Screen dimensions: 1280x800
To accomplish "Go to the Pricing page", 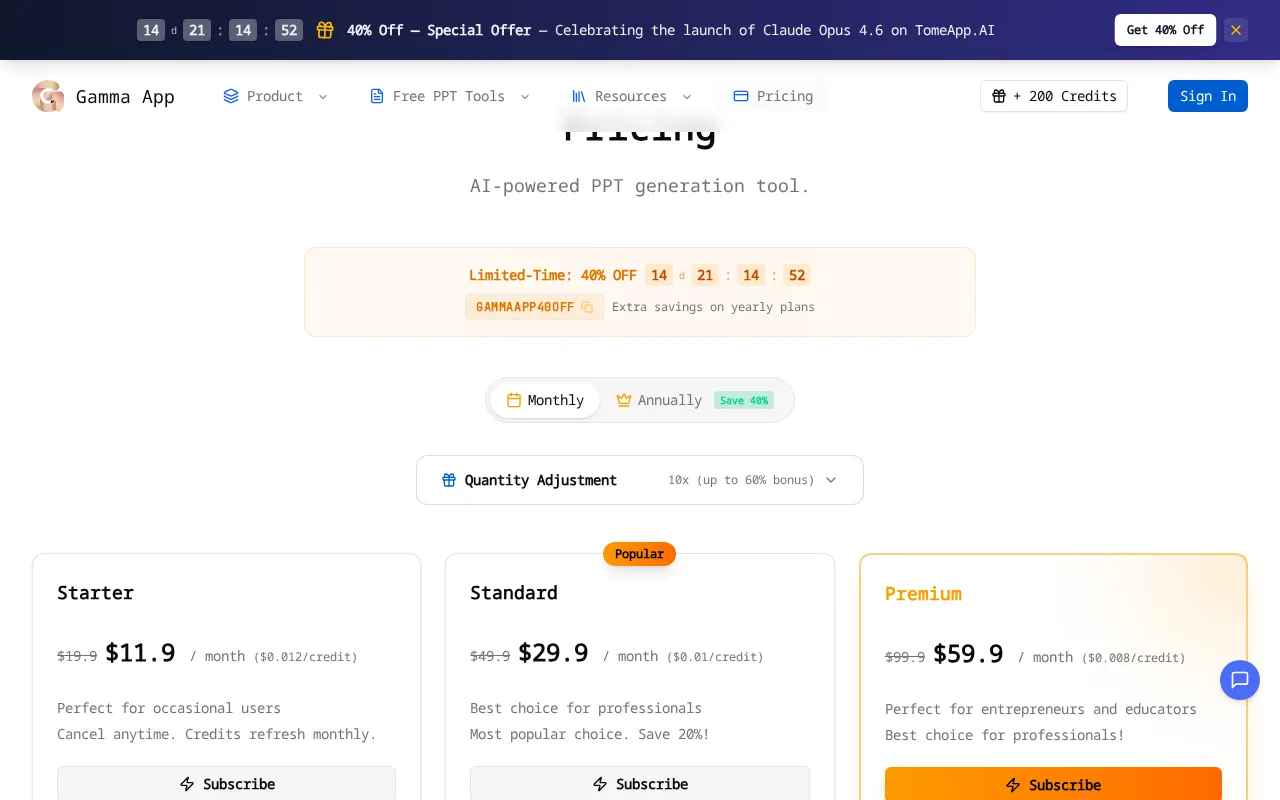I will click(x=773, y=96).
